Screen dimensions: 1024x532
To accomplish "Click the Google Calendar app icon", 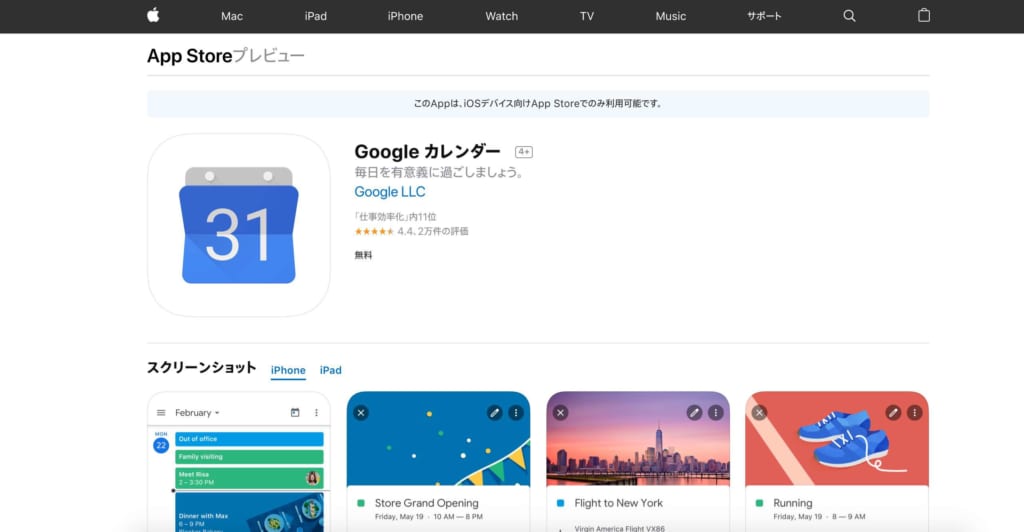I will (x=238, y=225).
